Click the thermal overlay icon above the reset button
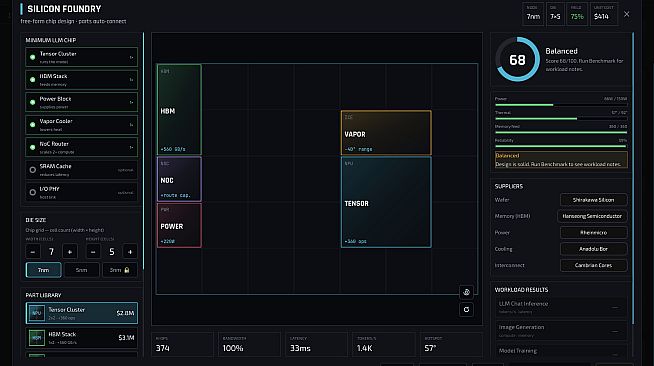This screenshot has width=654, height=366. pos(466,292)
